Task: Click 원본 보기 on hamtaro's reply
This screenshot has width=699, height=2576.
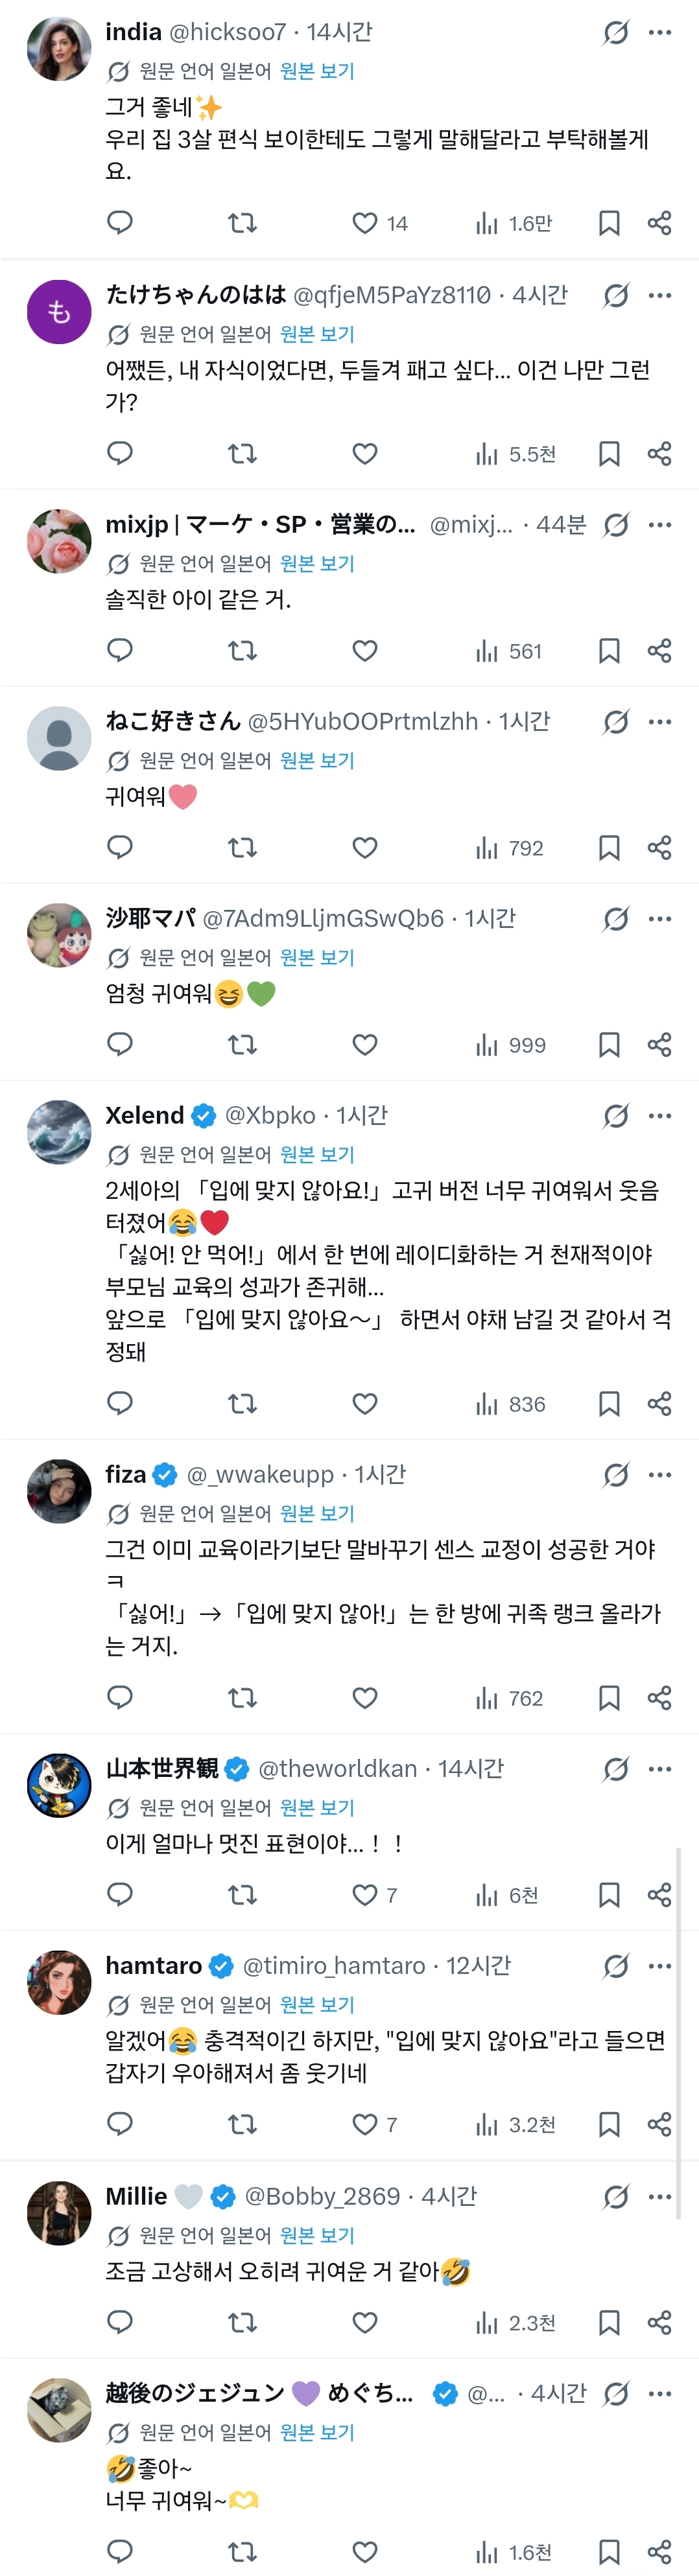Action: (x=317, y=2005)
